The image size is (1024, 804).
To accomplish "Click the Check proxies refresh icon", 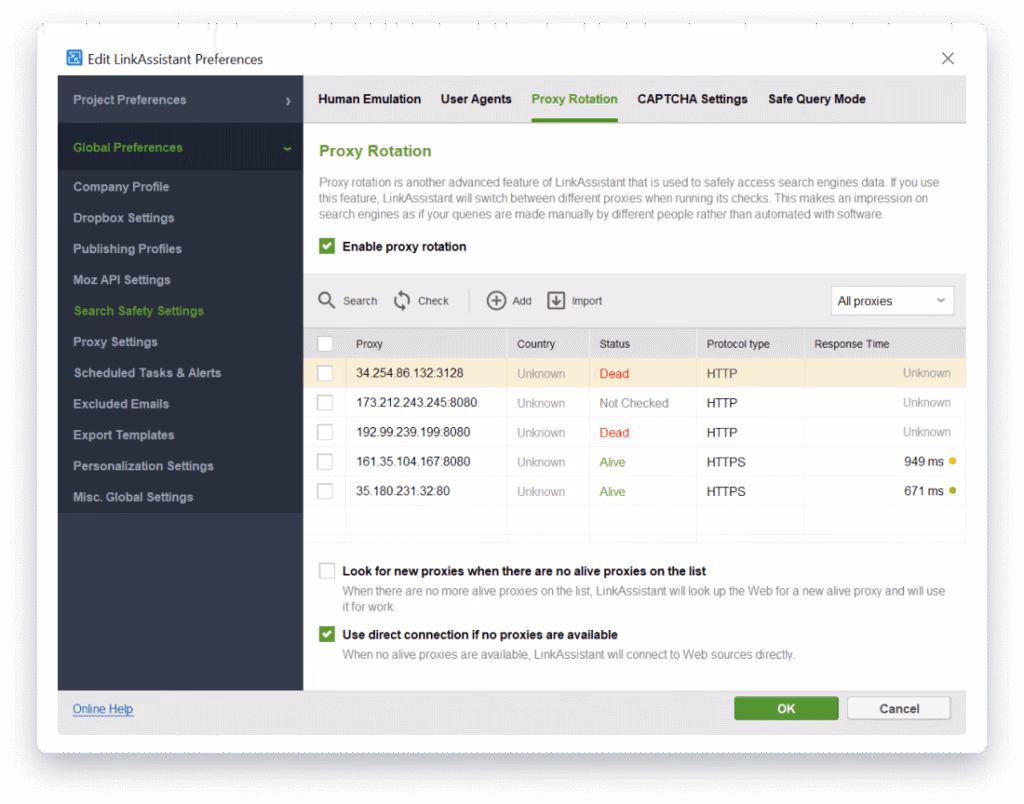I will 402,300.
